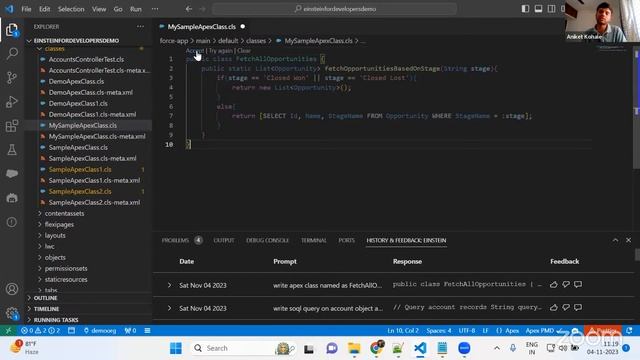Viewport: 640px width, 360px height.
Task: Switch to the Output panel tab
Action: pos(224,240)
